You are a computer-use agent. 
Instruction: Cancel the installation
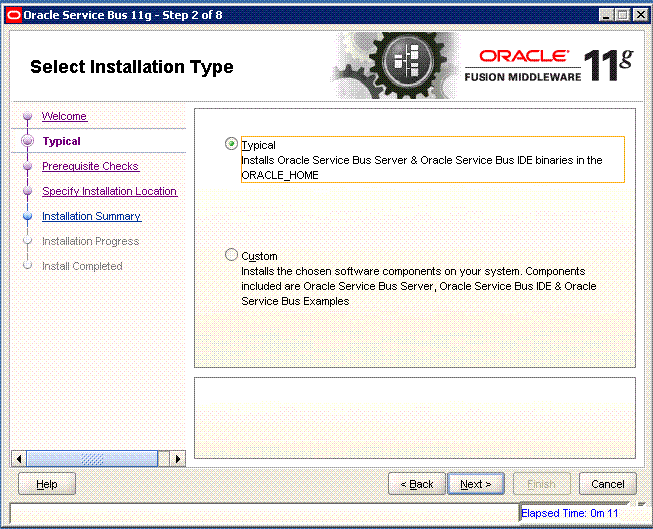608,484
